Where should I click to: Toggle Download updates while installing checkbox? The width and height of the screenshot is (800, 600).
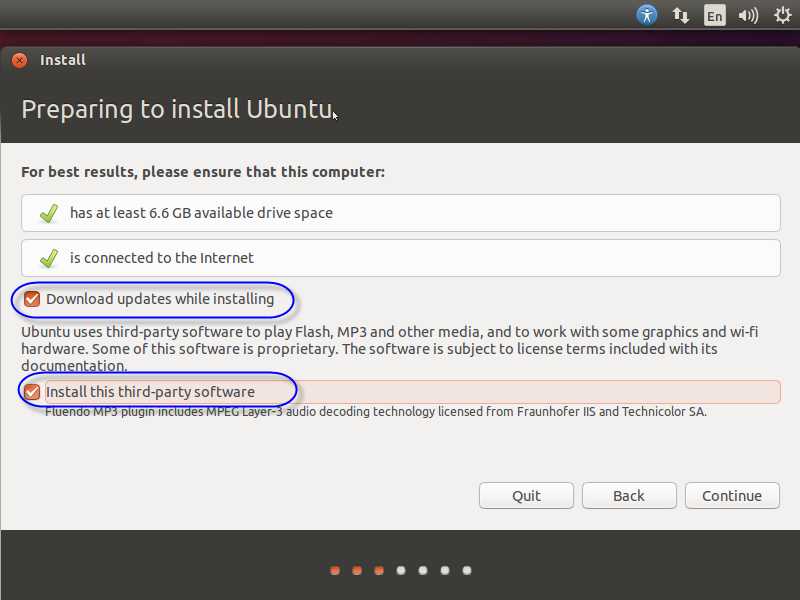[x=32, y=299]
